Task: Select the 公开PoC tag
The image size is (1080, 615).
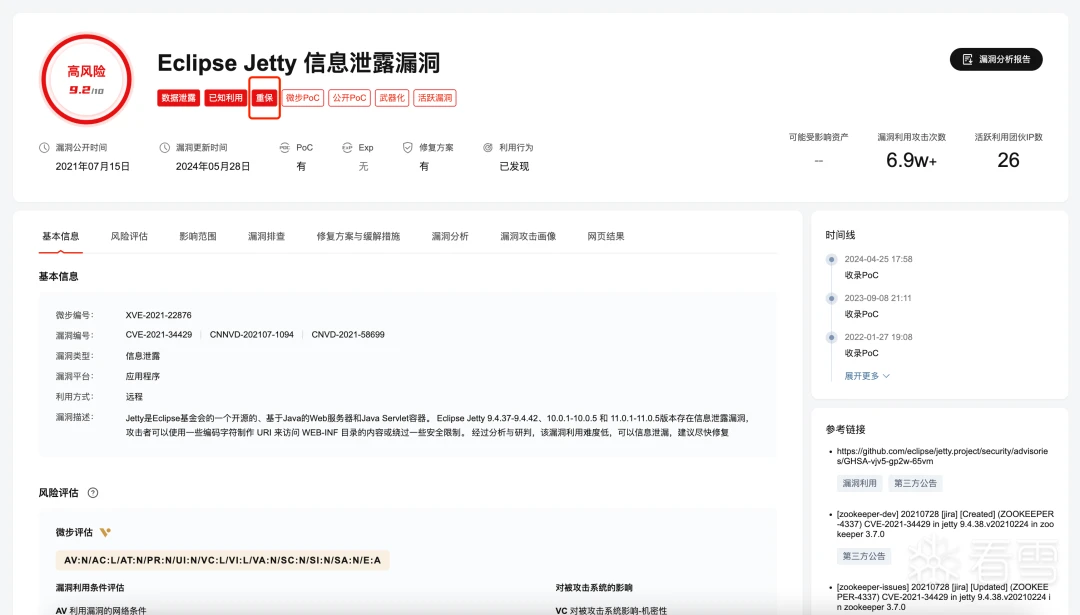Action: click(349, 98)
